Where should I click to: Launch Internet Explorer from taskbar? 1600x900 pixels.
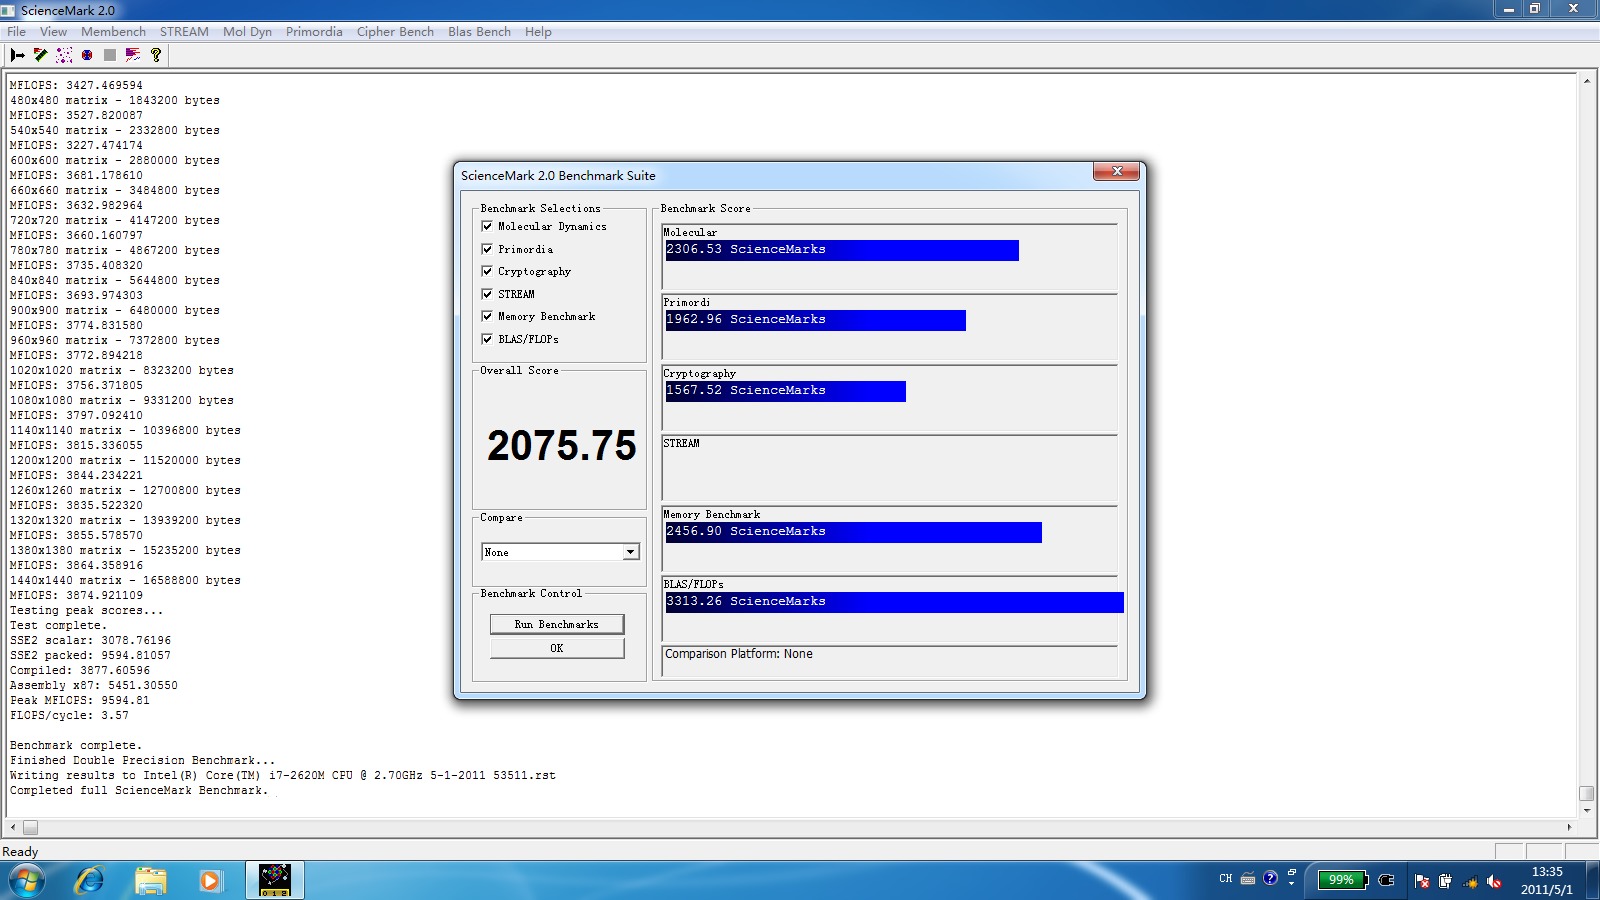point(90,881)
